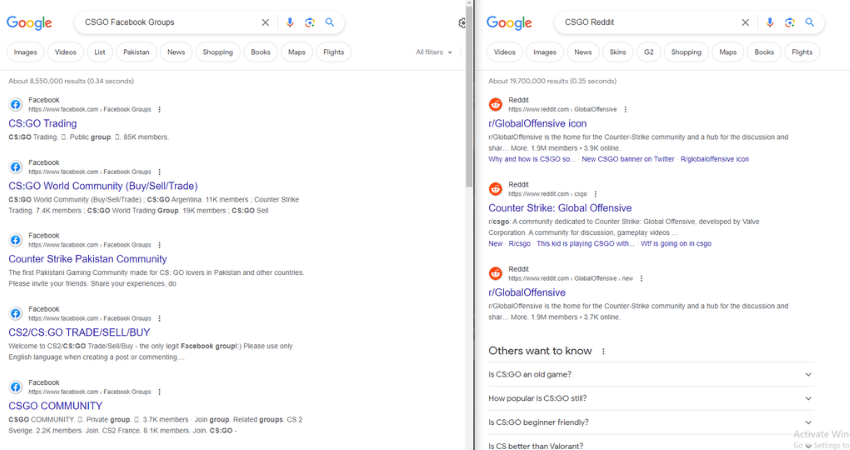The image size is (850, 450).
Task: Open the three-dot menu for CS:GO World Community result
Action: click(x=159, y=172)
